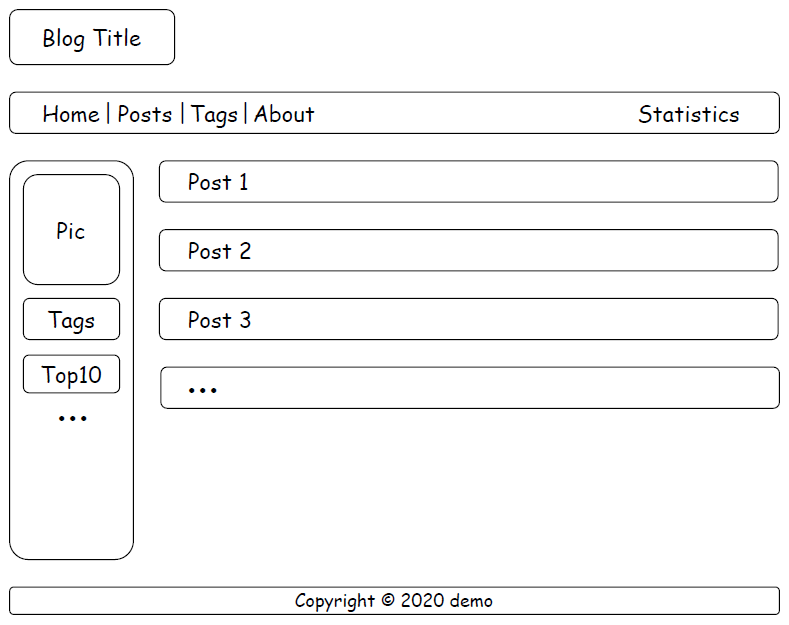789x625 pixels.
Task: Open Posts from the navigation bar
Action: 145,114
